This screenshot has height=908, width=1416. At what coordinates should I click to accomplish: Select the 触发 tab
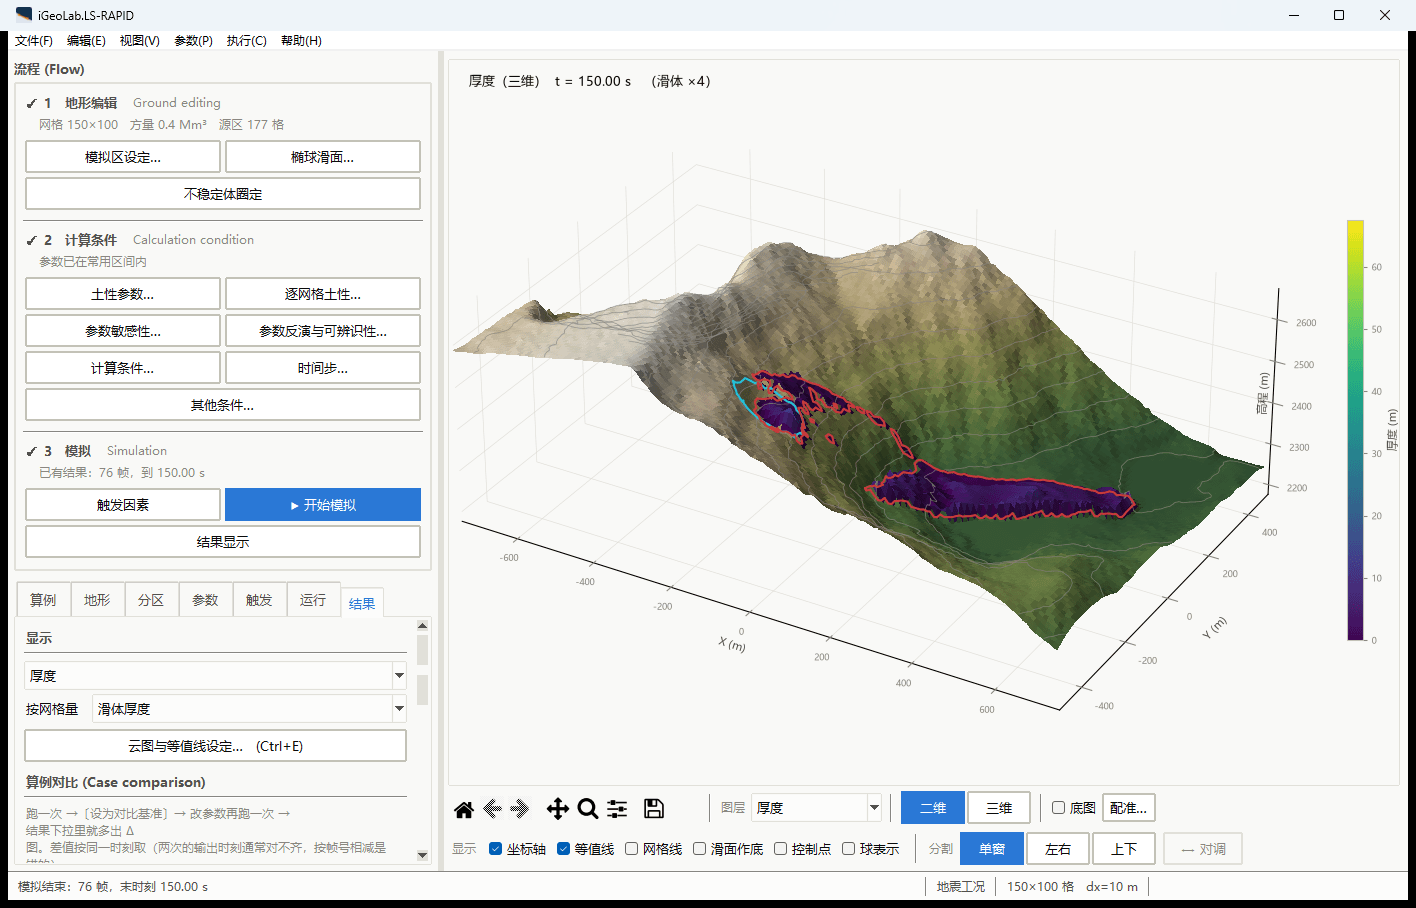tap(259, 600)
